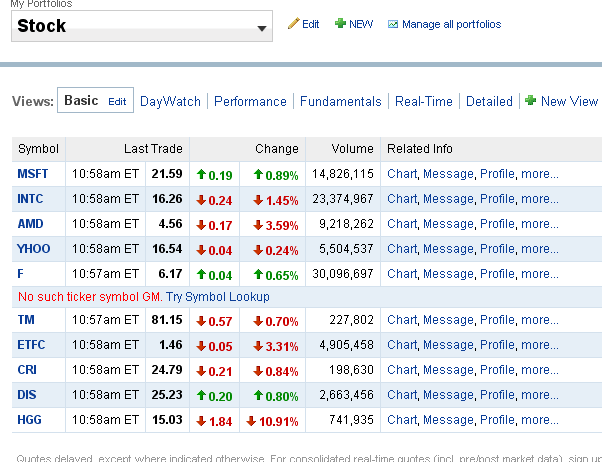Open the MSFT symbol link
This screenshot has height=462, width=602.
[33, 174]
